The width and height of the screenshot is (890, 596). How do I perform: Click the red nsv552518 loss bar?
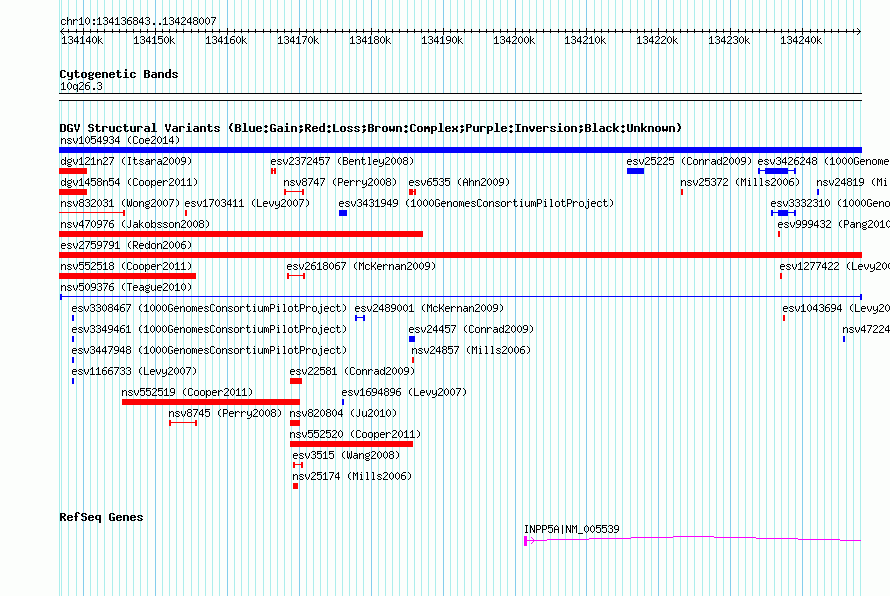(127, 276)
